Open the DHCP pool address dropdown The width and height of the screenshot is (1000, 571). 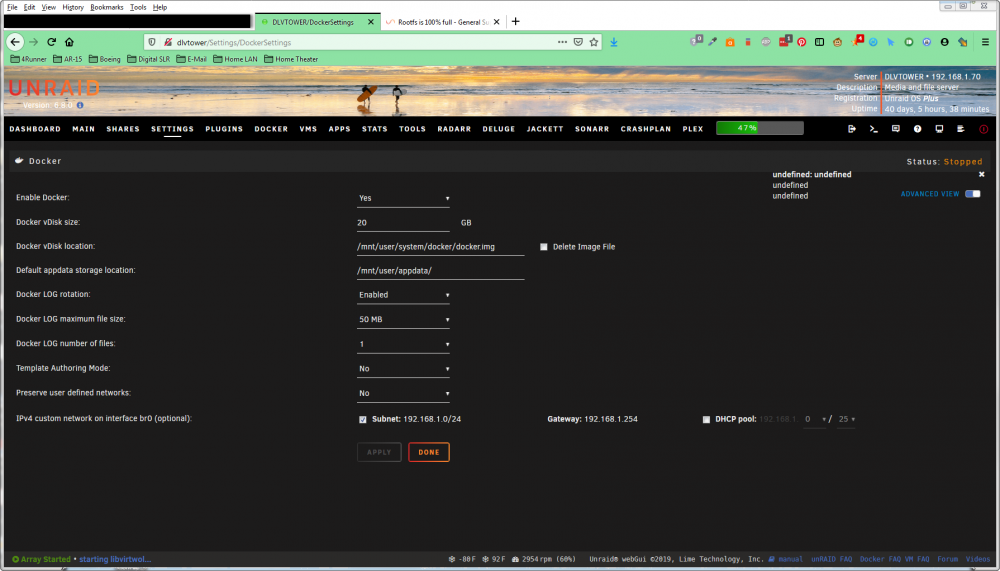814,420
